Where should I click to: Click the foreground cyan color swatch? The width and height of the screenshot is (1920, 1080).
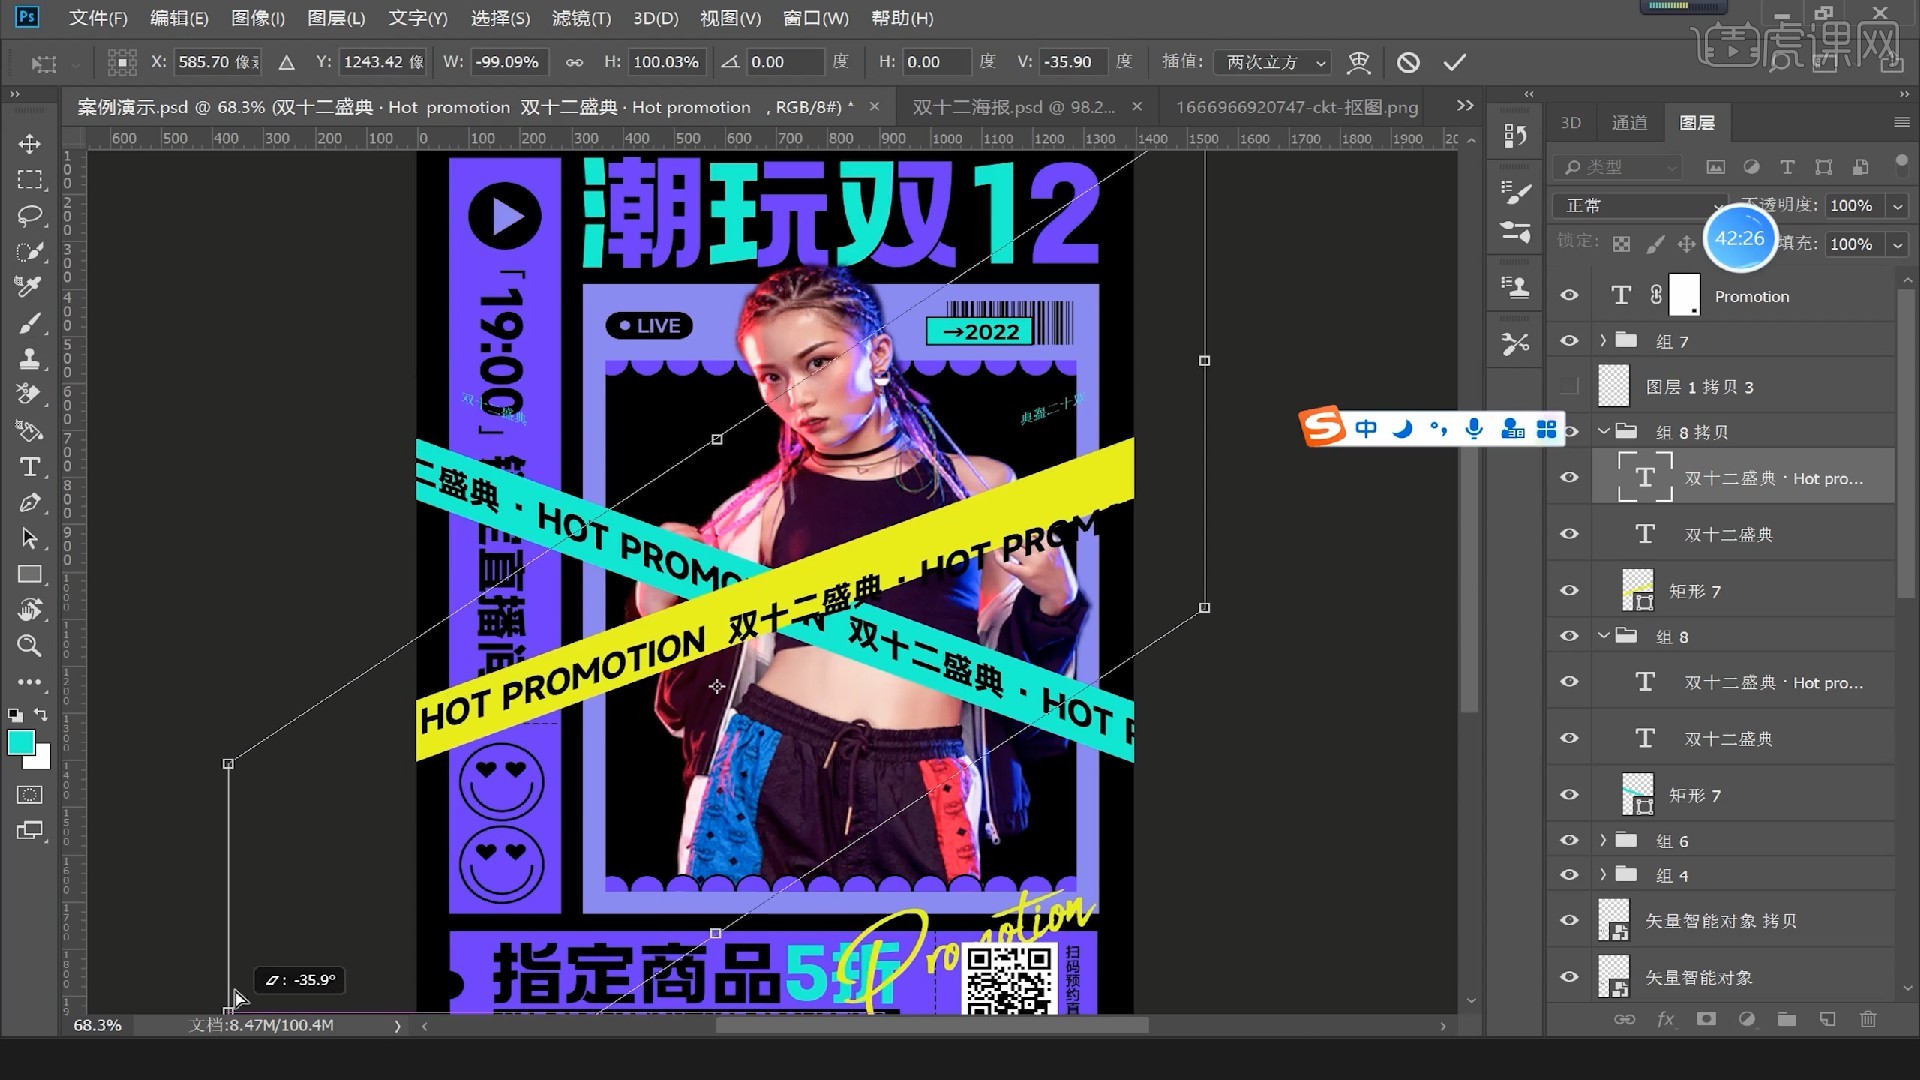(x=20, y=741)
